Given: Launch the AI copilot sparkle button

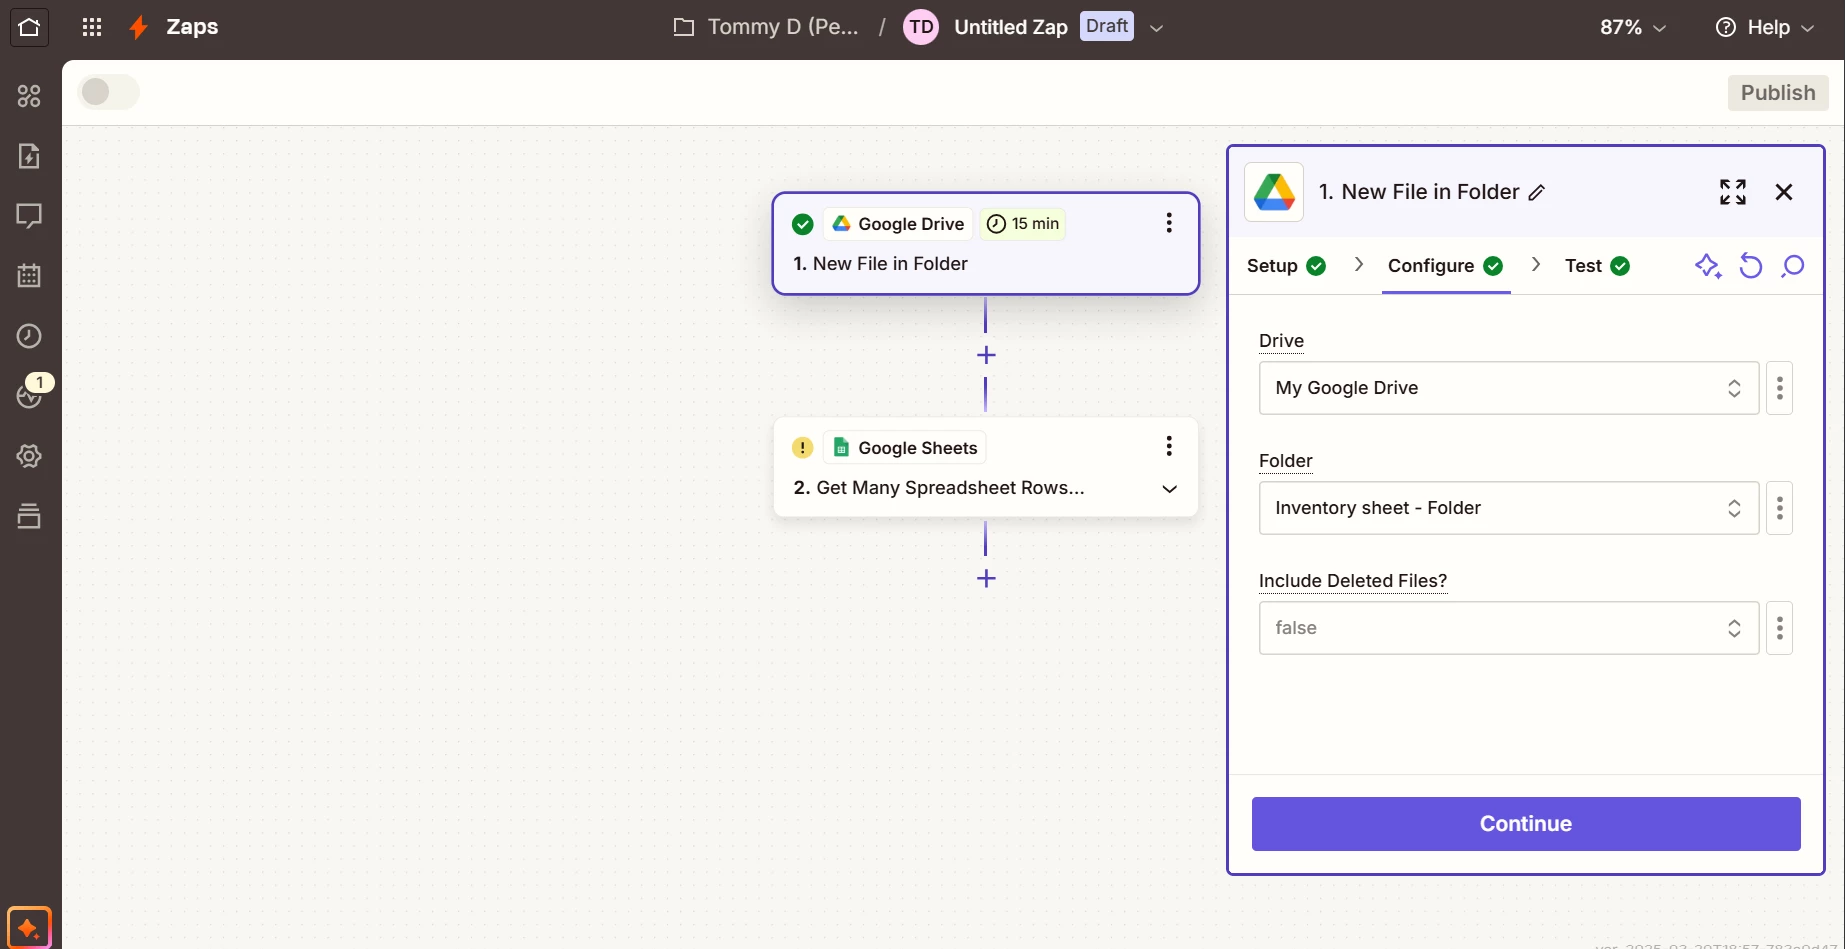Looking at the screenshot, I should click(x=29, y=928).
